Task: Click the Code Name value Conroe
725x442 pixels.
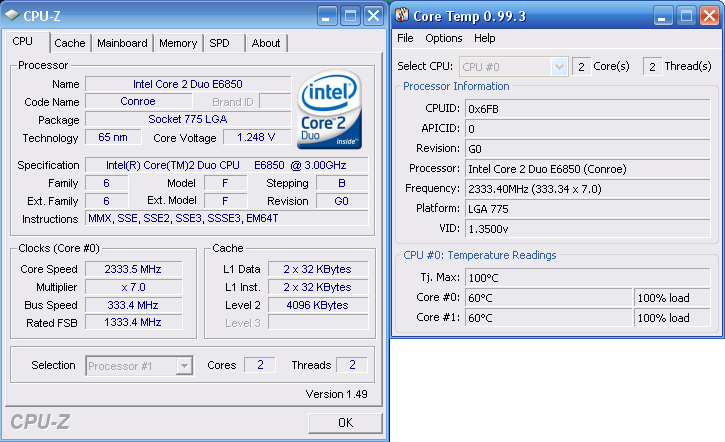Action: point(138,101)
